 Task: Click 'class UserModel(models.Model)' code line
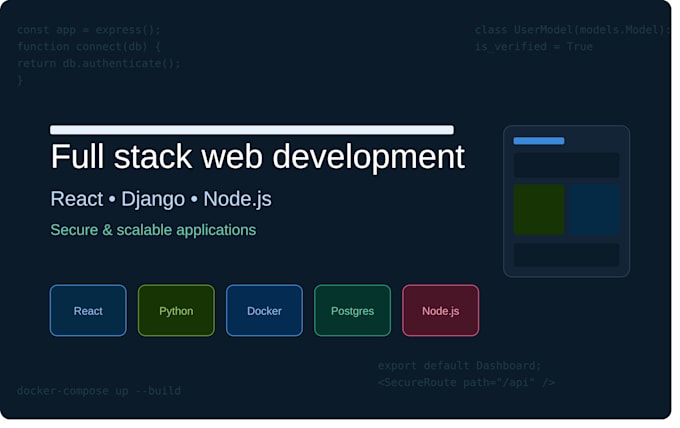click(572, 30)
